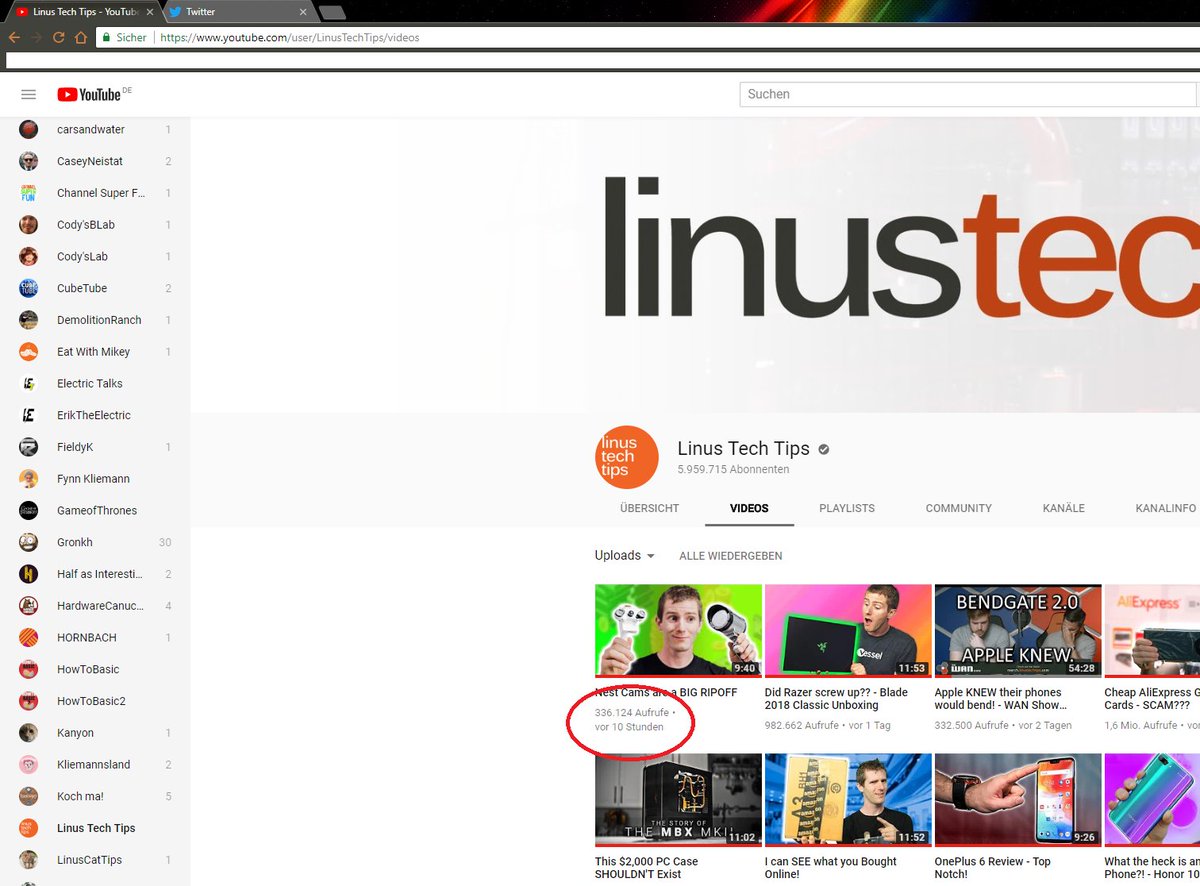The width and height of the screenshot is (1200, 886).
Task: Click ALLE WIEDERGEBEN play all button
Action: (x=731, y=556)
